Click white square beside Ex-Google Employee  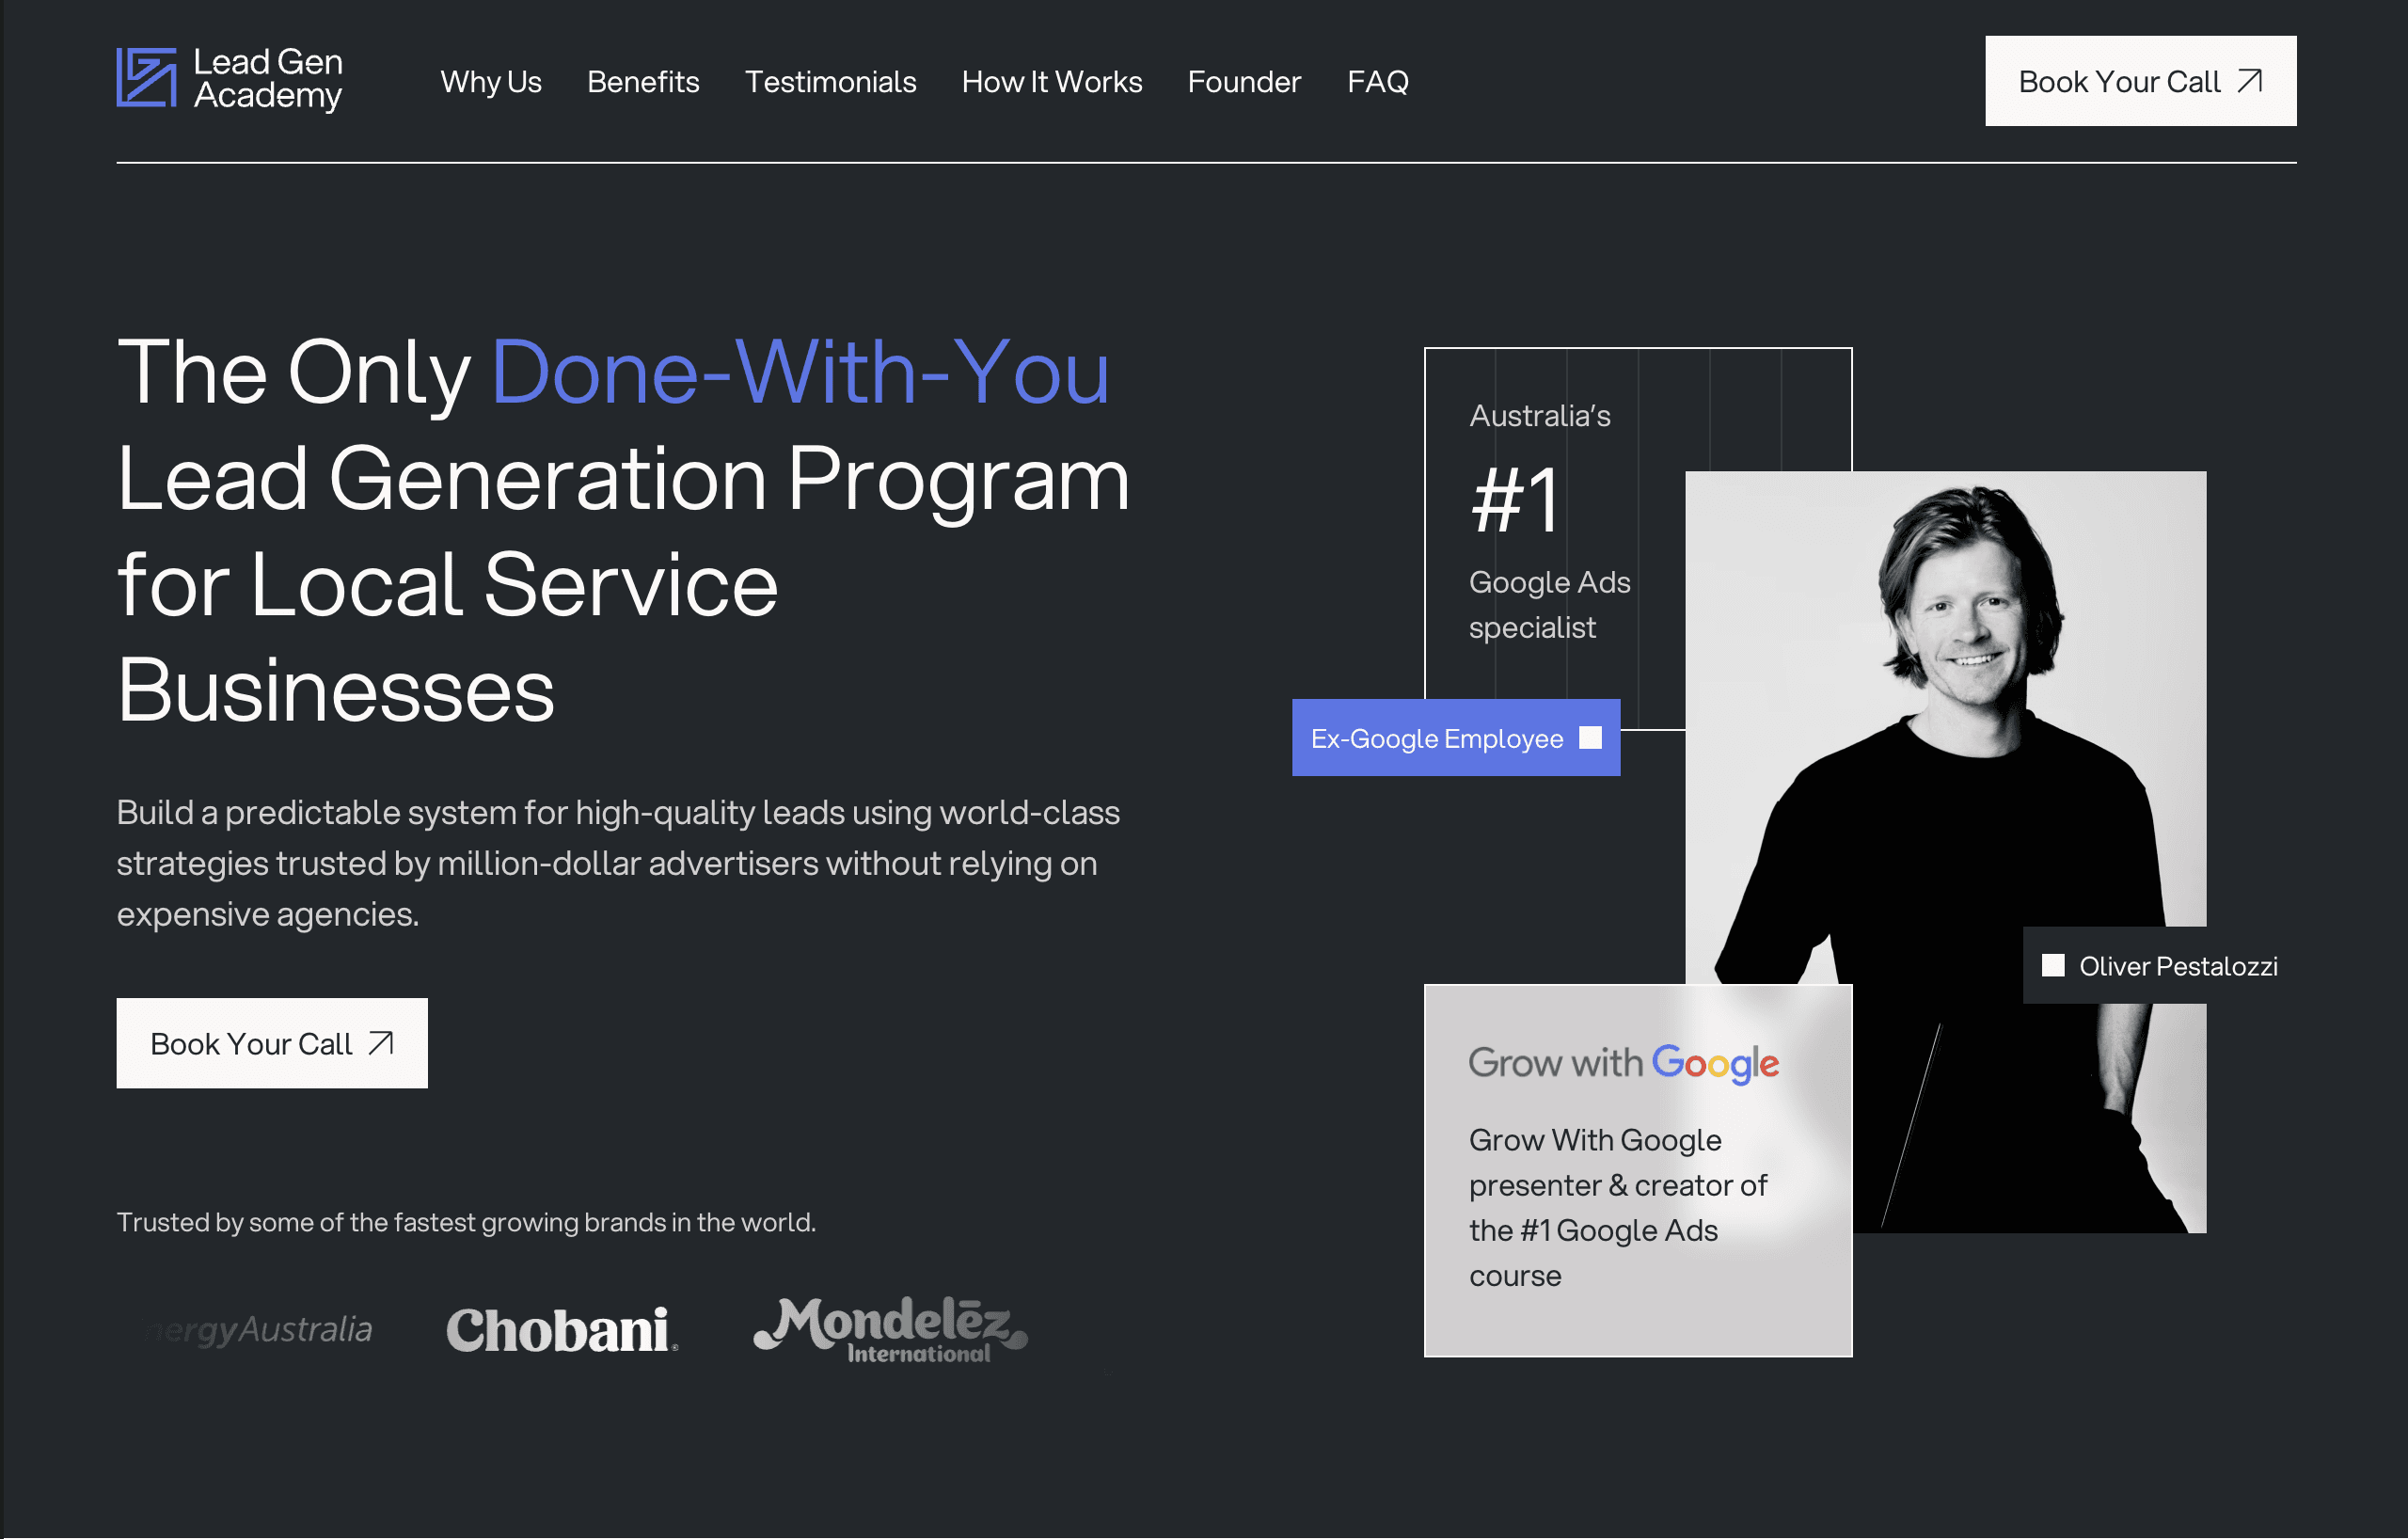[x=1590, y=738]
